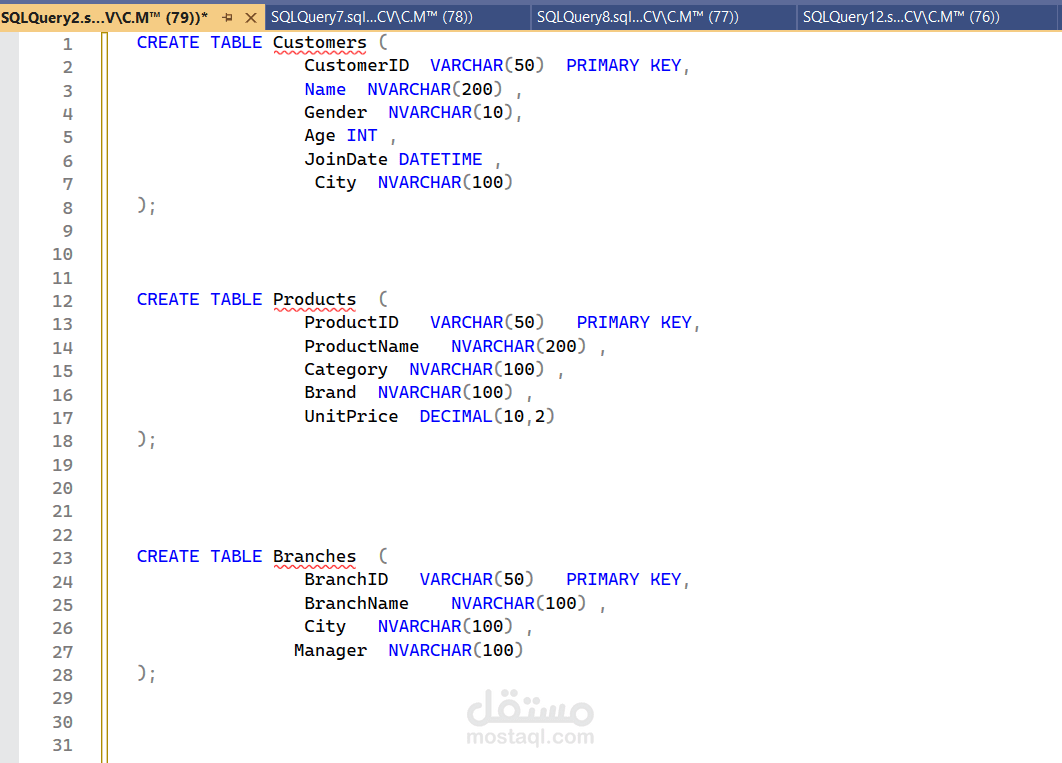Pin the SQLQuery2 tab with pushpin icon
Image resolution: width=1062 pixels, height=763 pixels.
click(228, 18)
